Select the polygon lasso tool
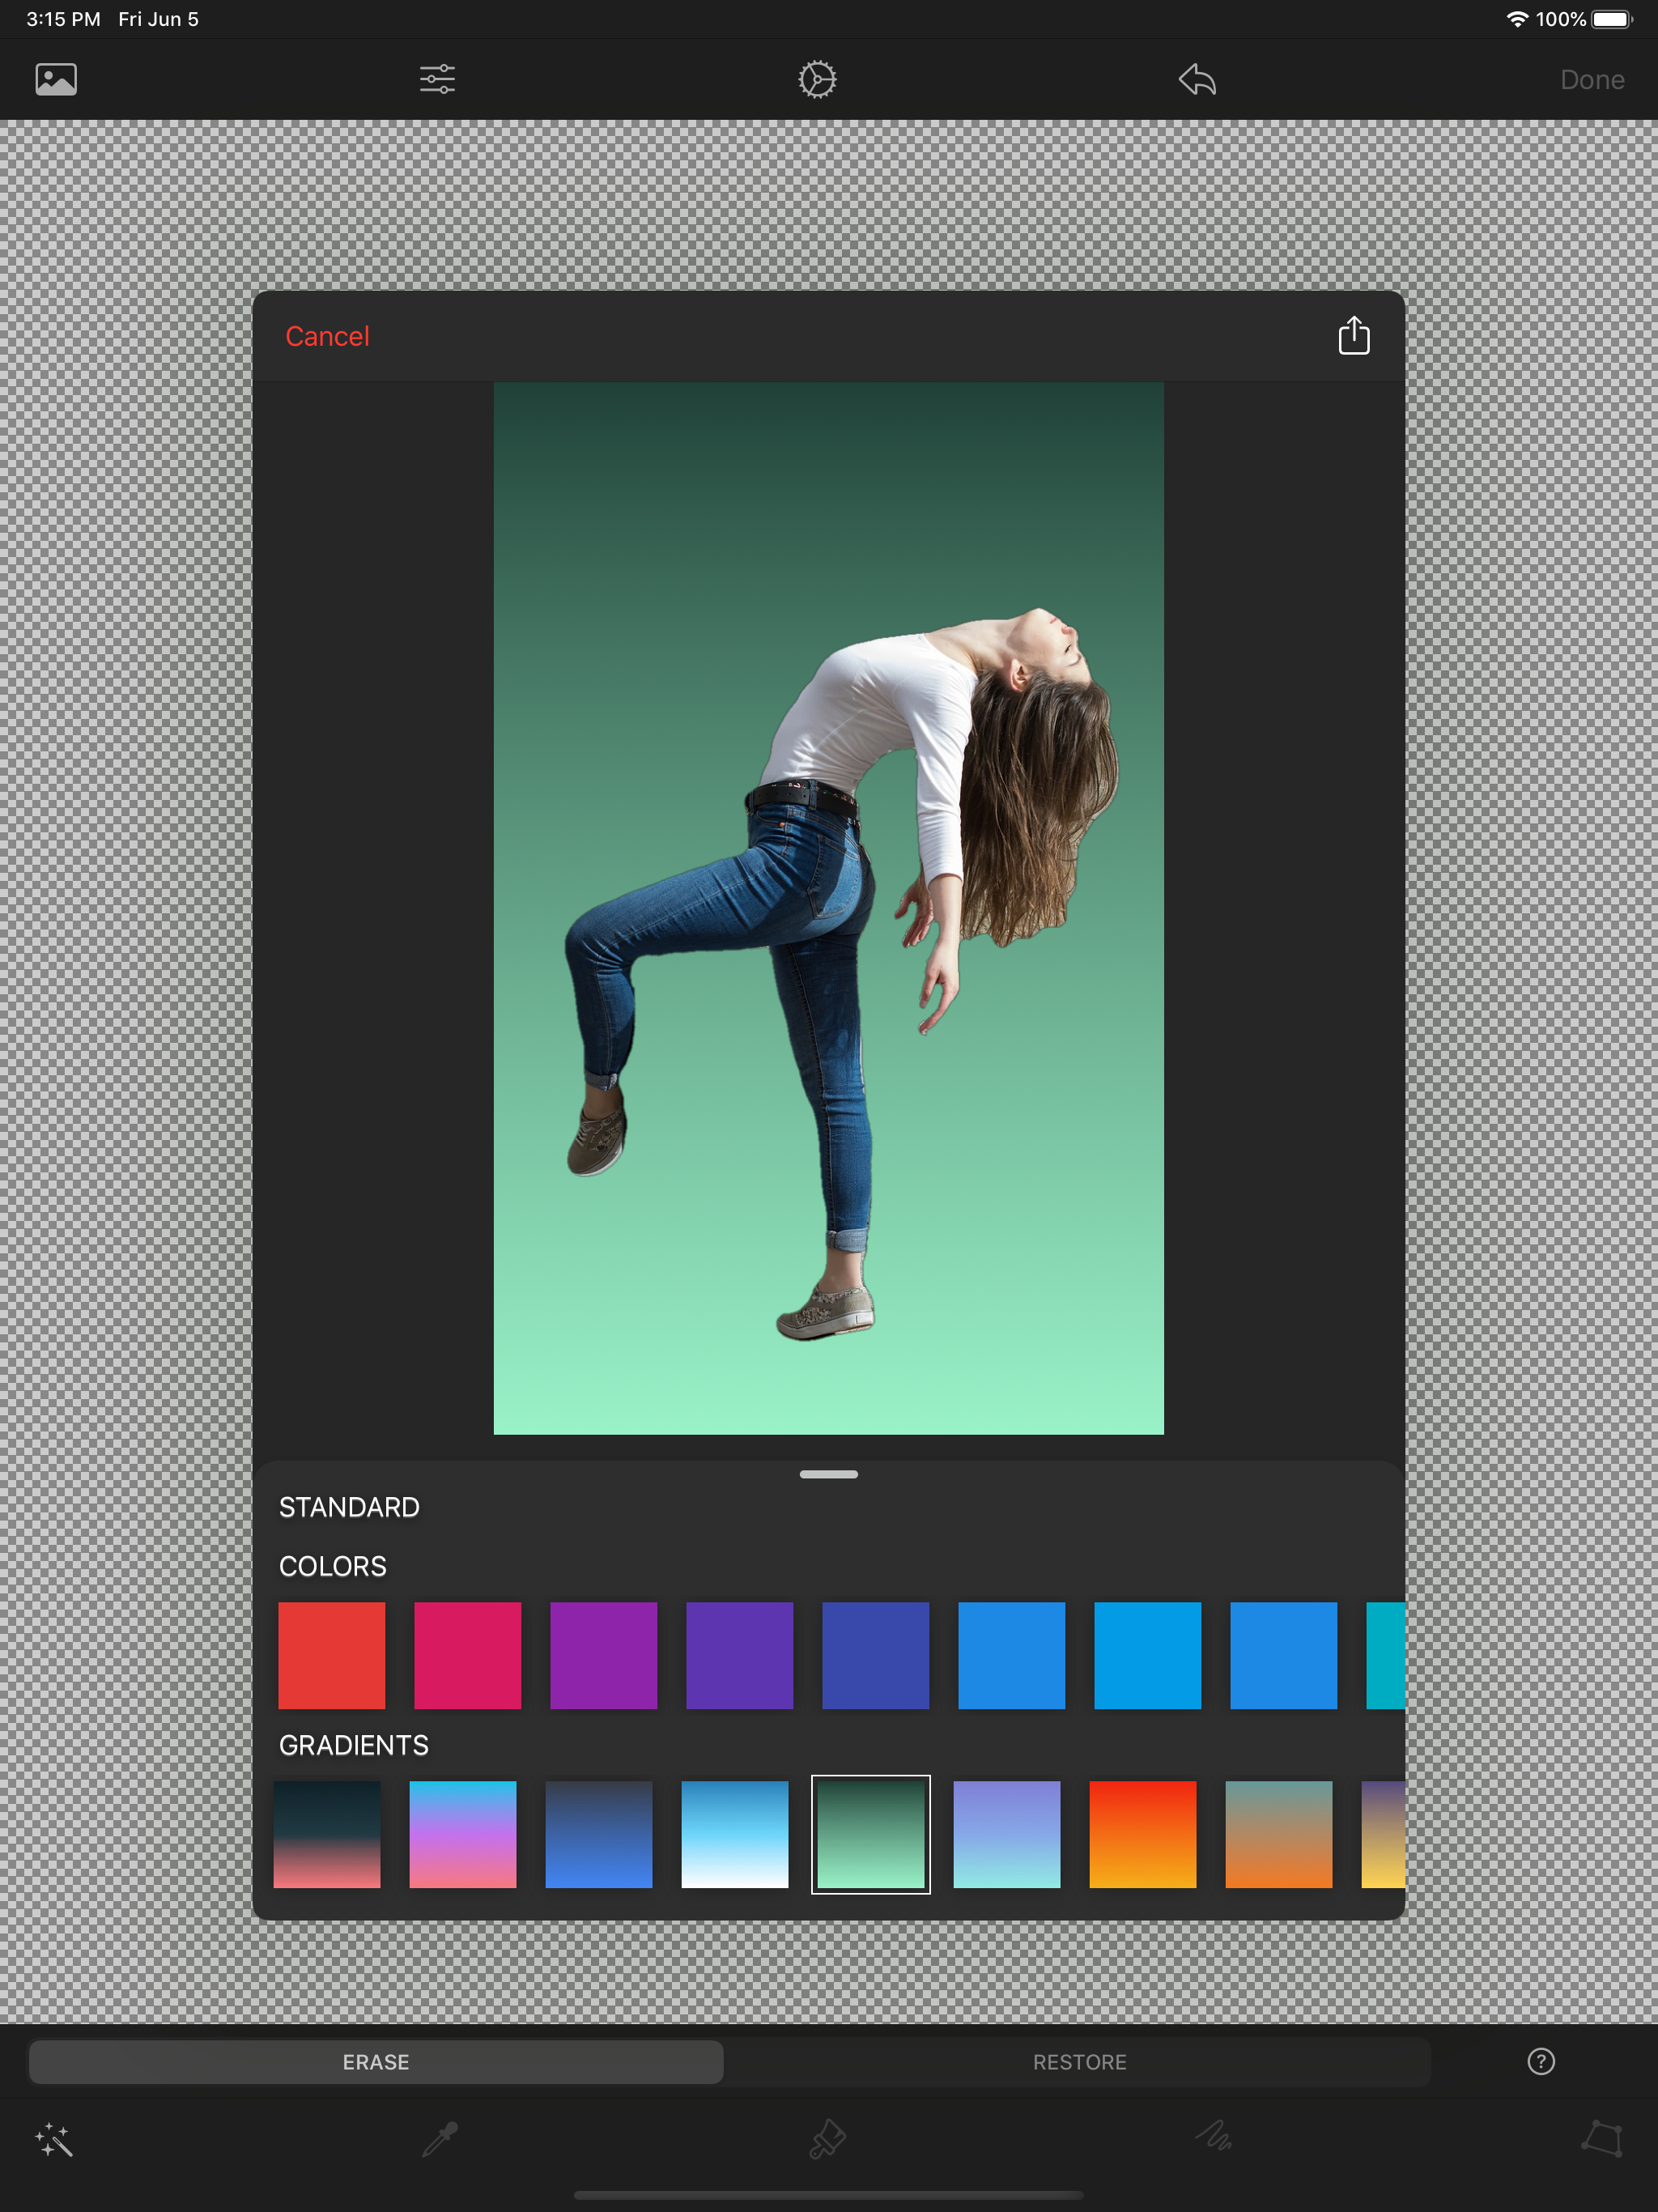The width and height of the screenshot is (1658, 2212). [1601, 2139]
